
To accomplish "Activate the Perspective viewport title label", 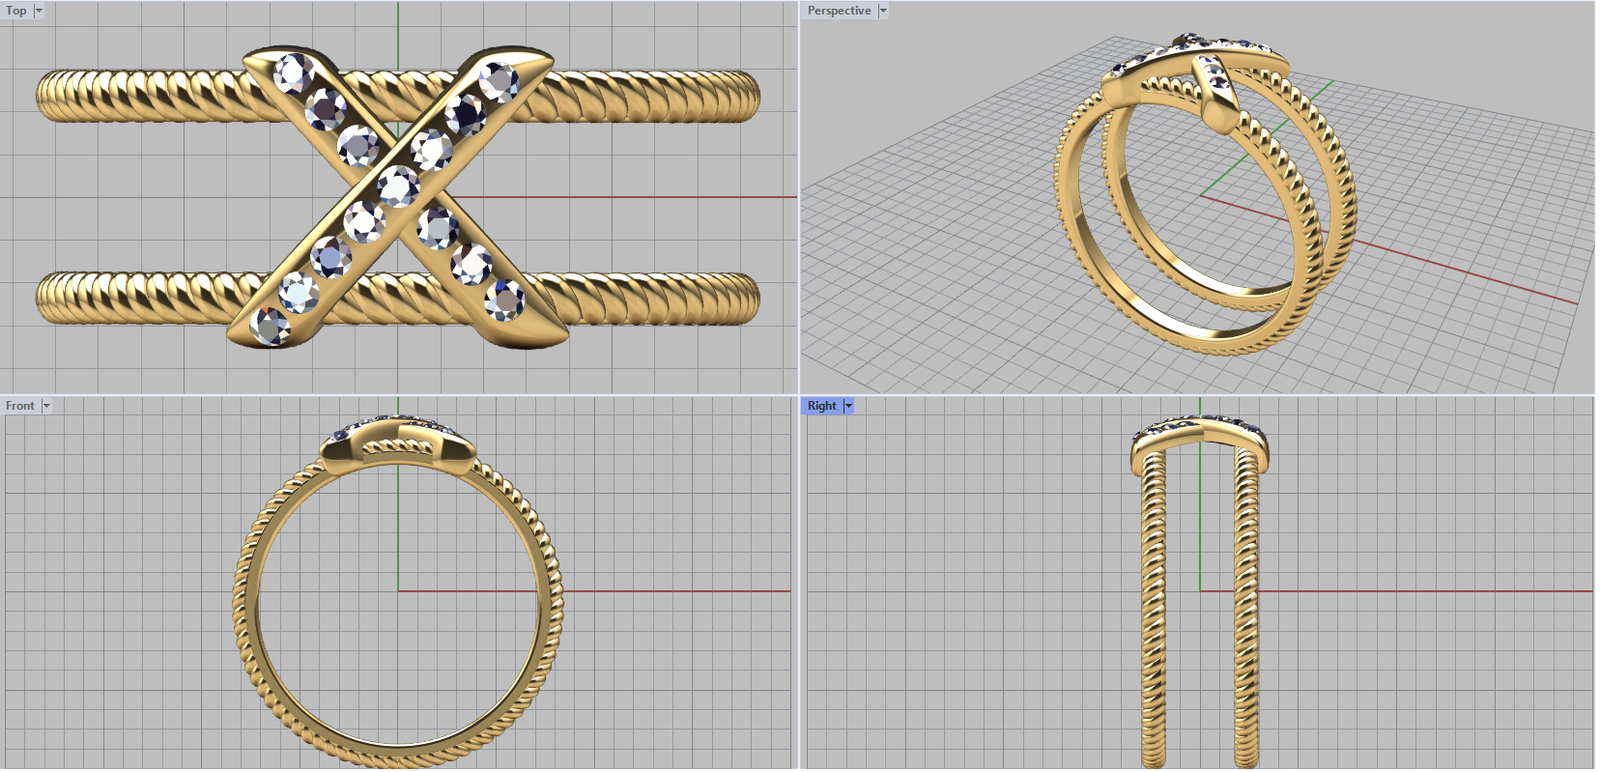I will 839,11.
